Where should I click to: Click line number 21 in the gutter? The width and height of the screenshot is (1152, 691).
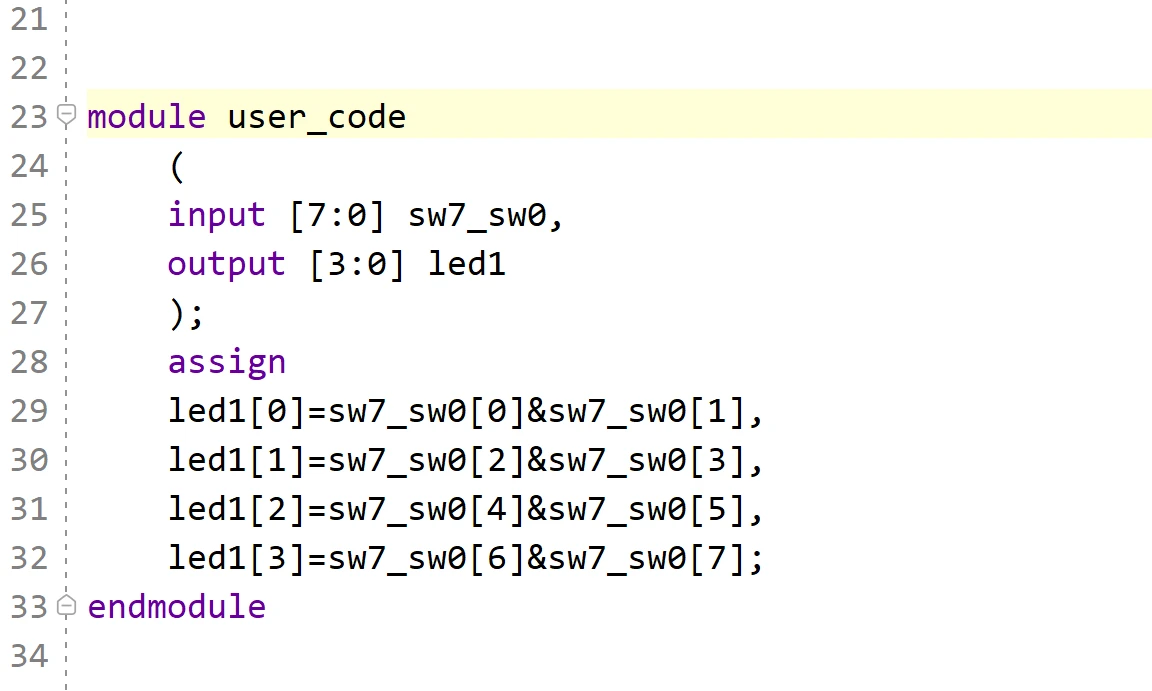pyautogui.click(x=29, y=19)
